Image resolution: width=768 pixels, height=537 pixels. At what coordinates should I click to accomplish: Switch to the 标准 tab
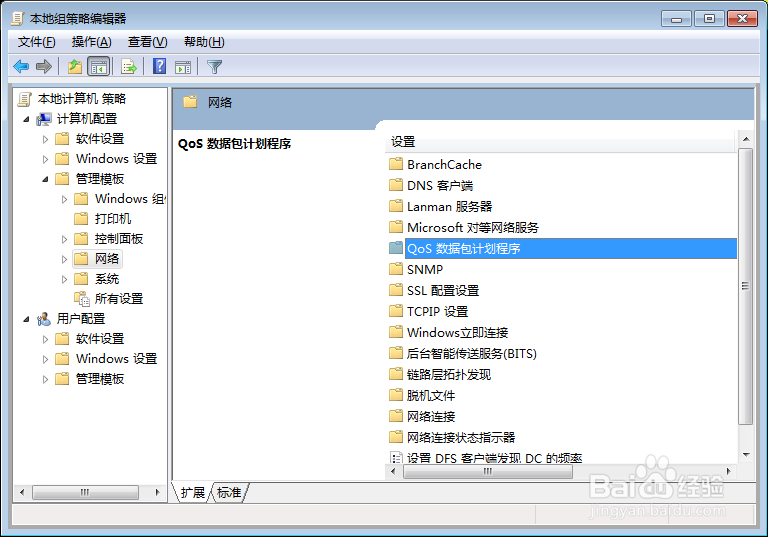(229, 492)
